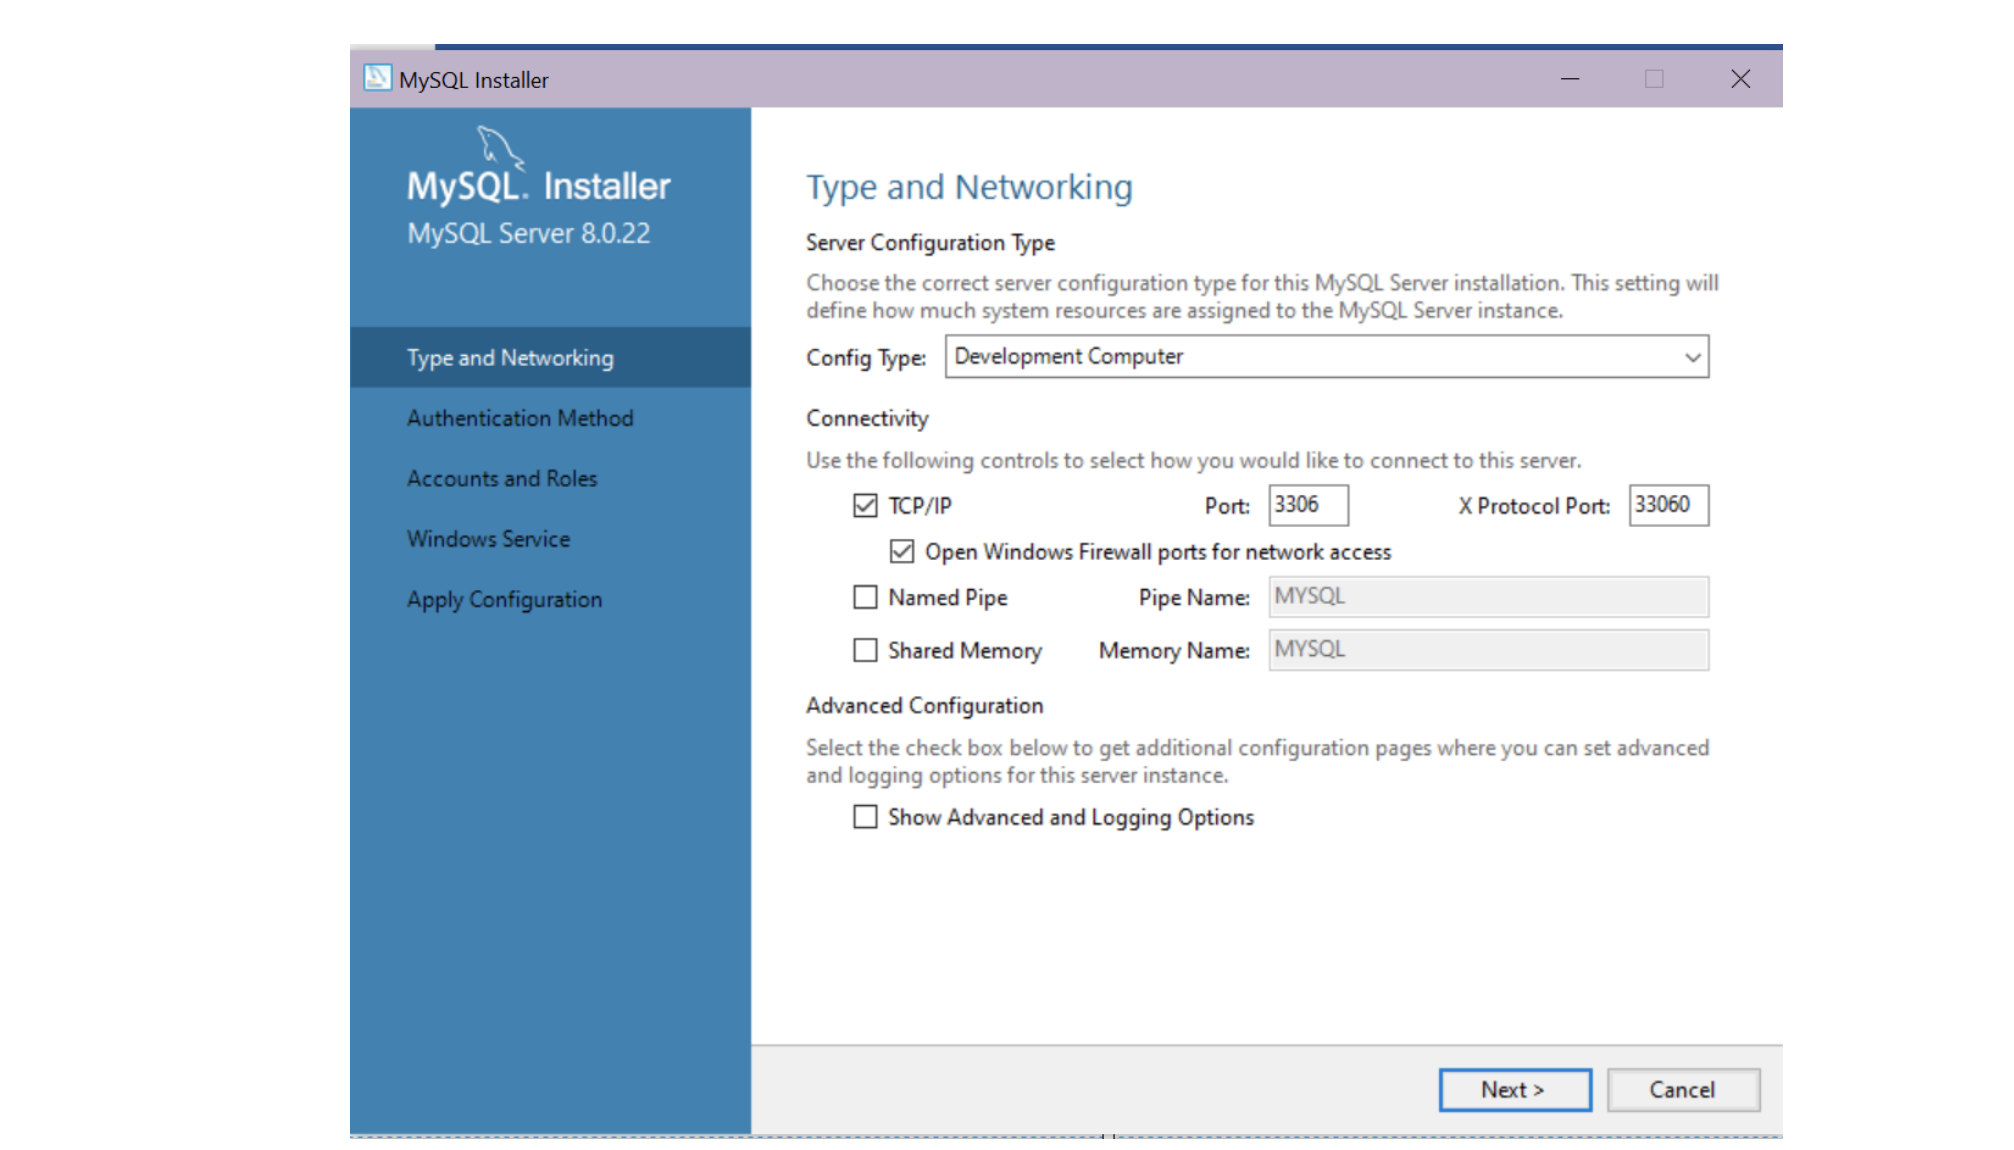Click the close window button

(x=1740, y=77)
